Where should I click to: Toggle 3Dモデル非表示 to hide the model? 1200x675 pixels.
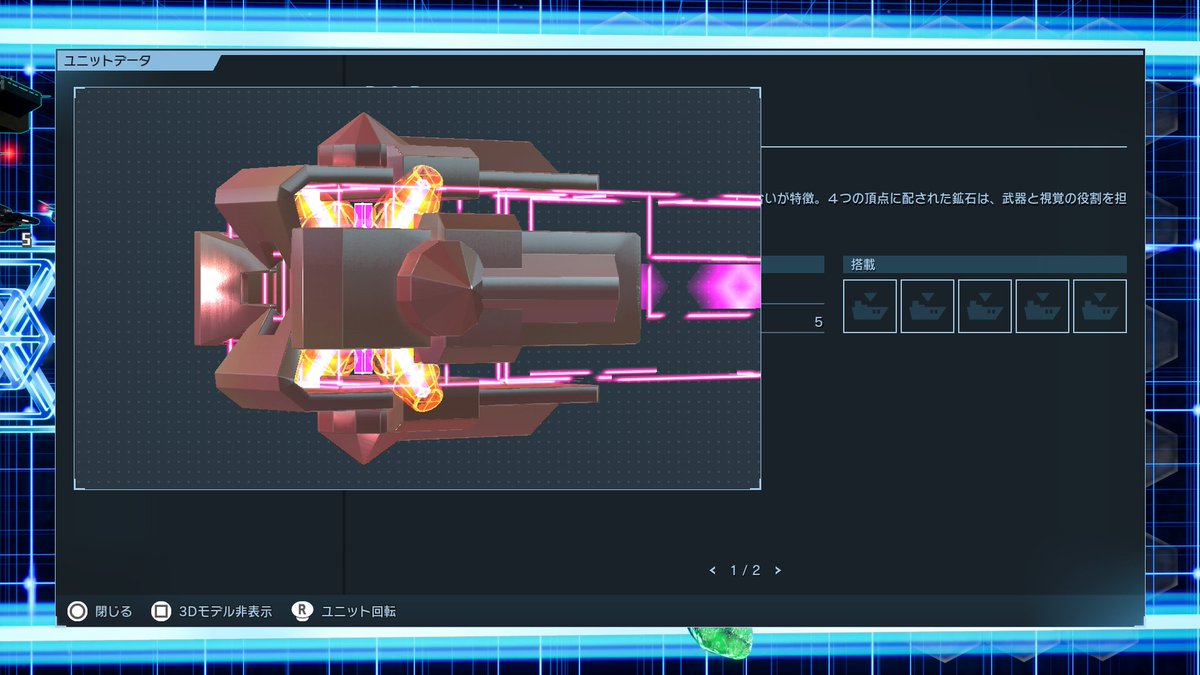tap(225, 611)
